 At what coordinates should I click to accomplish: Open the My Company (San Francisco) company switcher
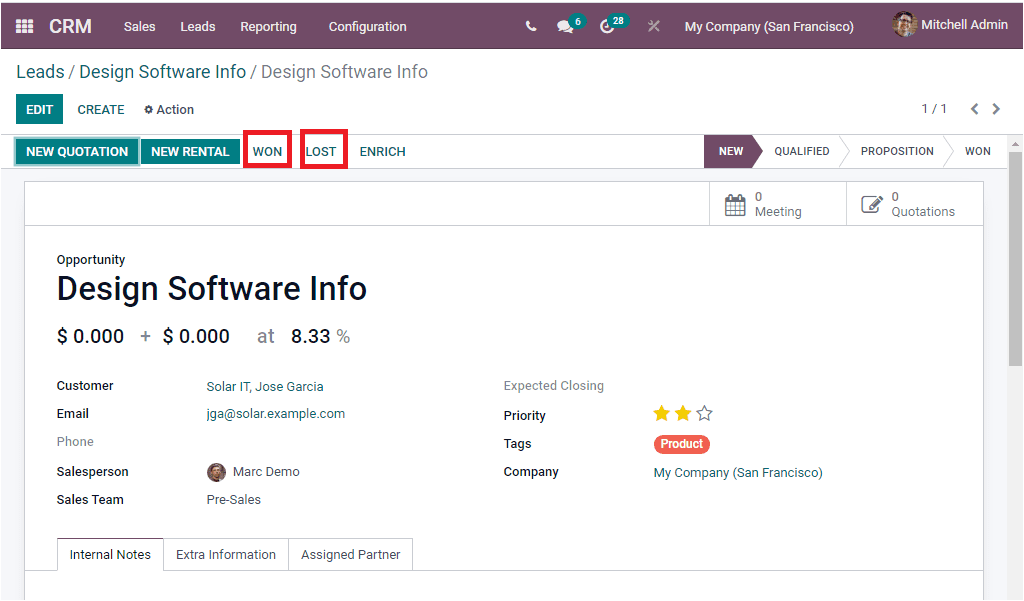(768, 26)
